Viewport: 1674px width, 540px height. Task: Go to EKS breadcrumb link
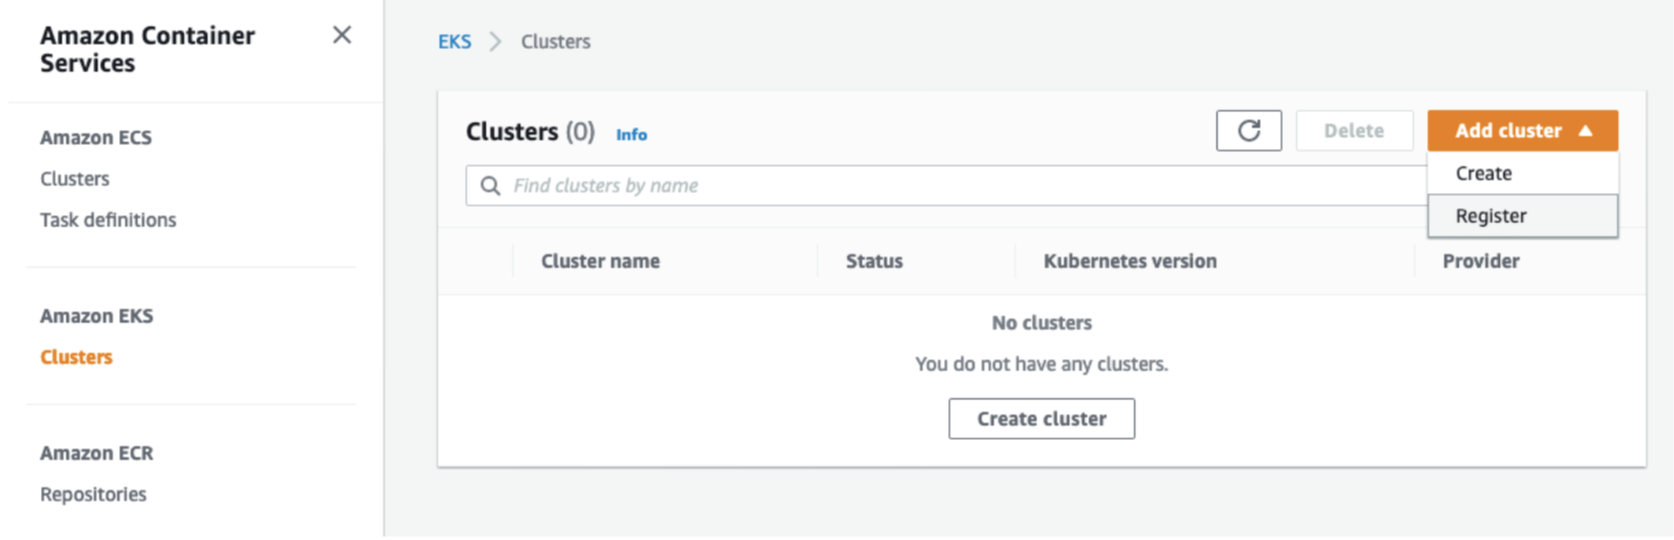click(454, 42)
